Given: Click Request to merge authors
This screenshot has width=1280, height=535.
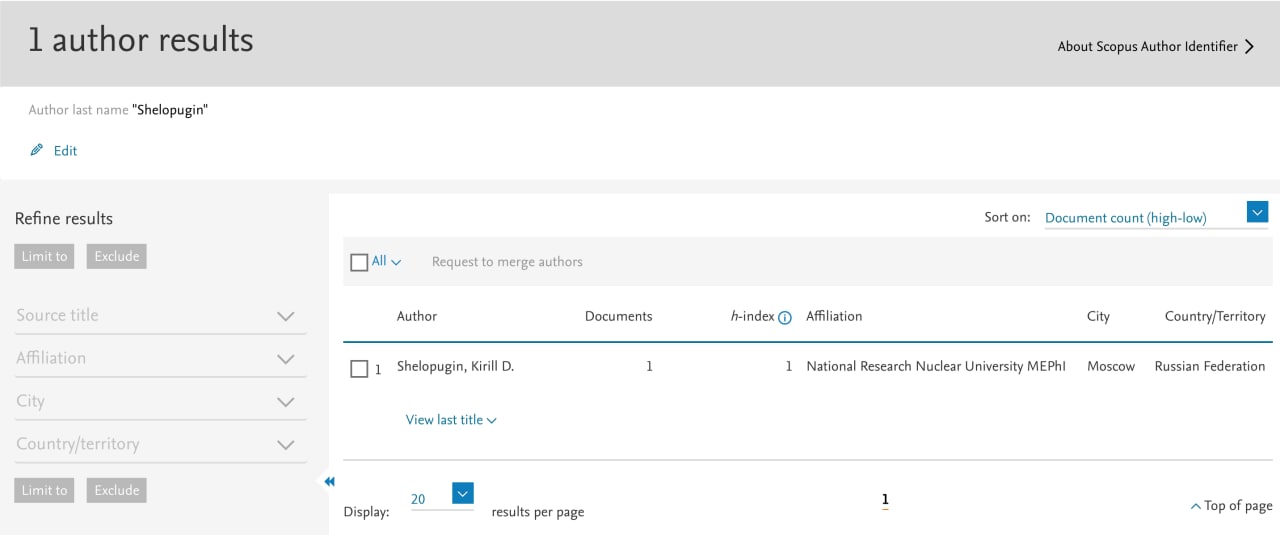Looking at the screenshot, I should tap(507, 262).
